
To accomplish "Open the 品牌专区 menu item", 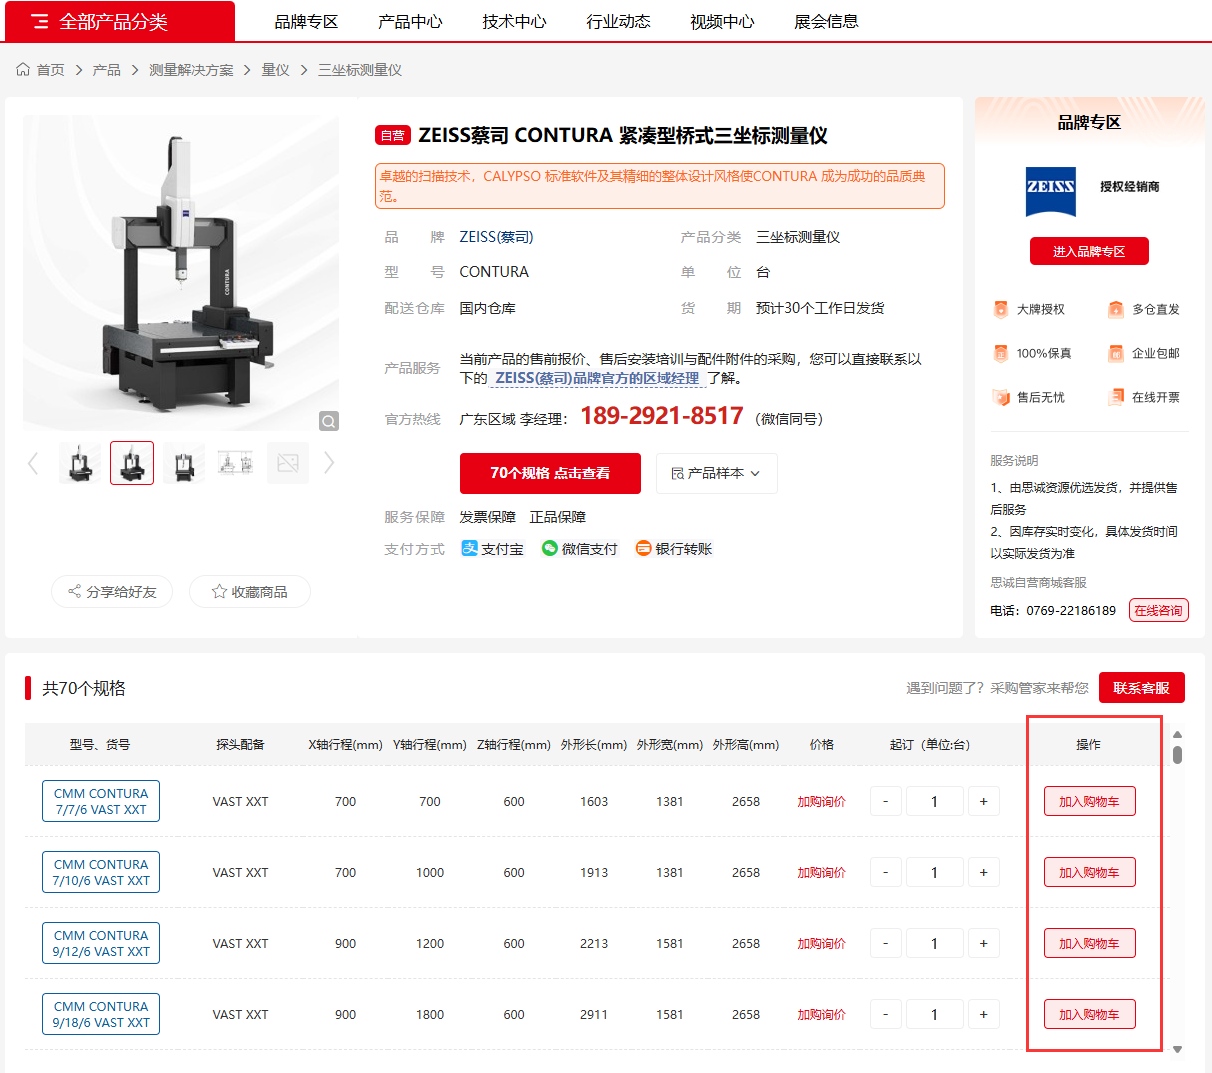I will 306,21.
